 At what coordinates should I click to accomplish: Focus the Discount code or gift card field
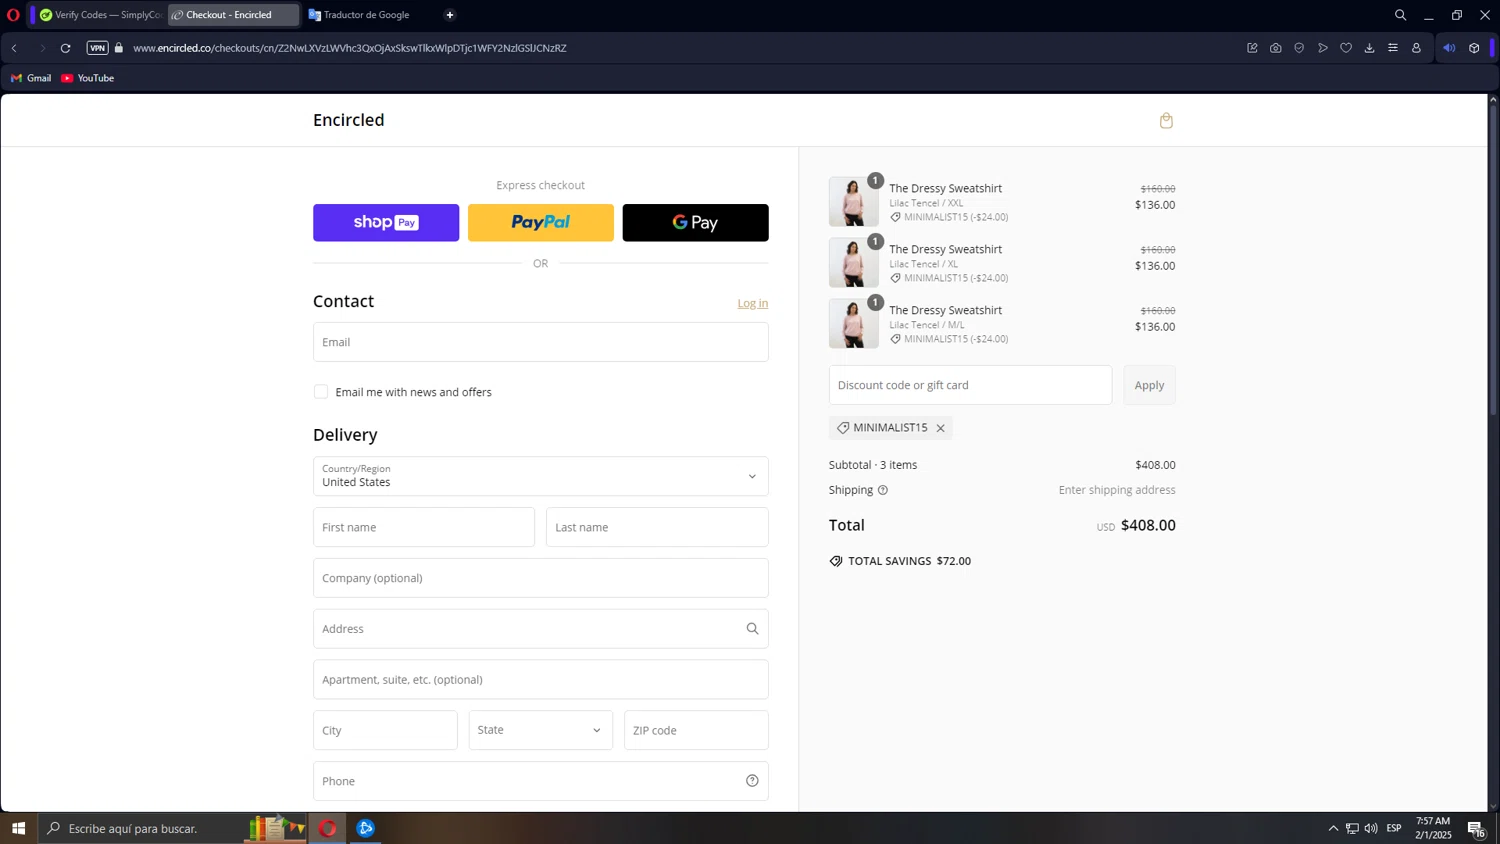[x=970, y=385]
